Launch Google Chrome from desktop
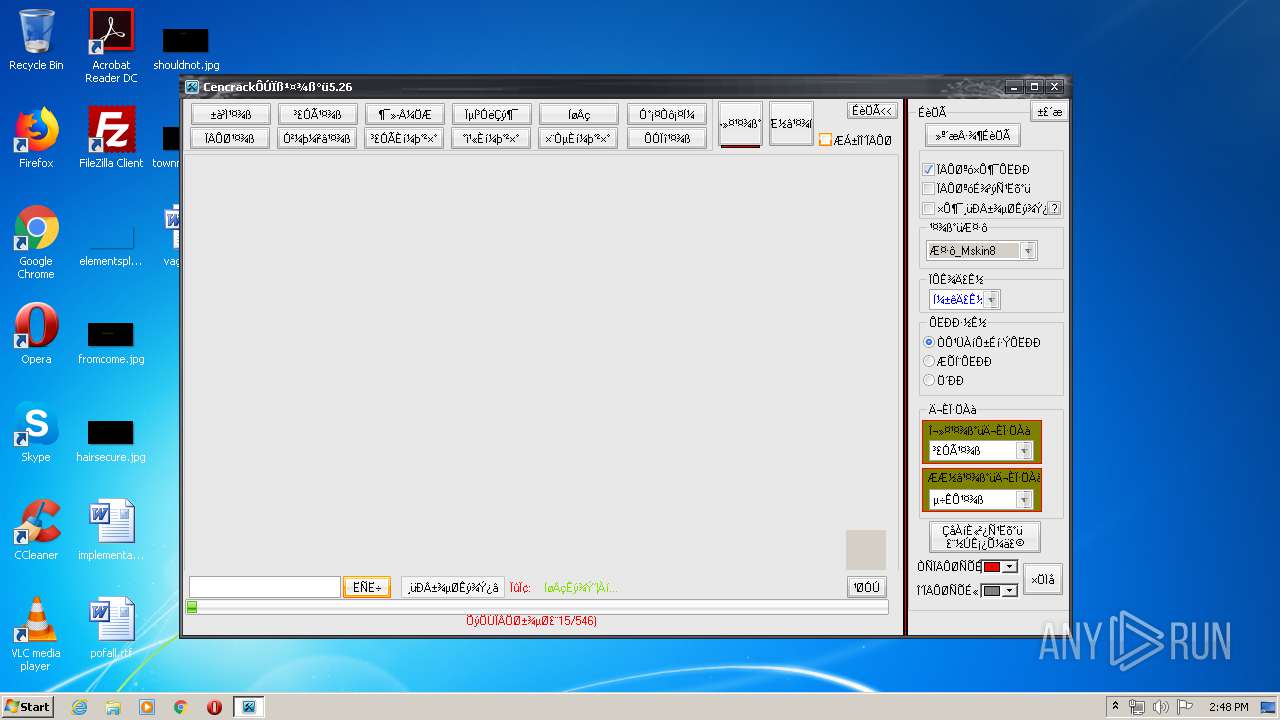The width and height of the screenshot is (1280, 720). (36, 243)
